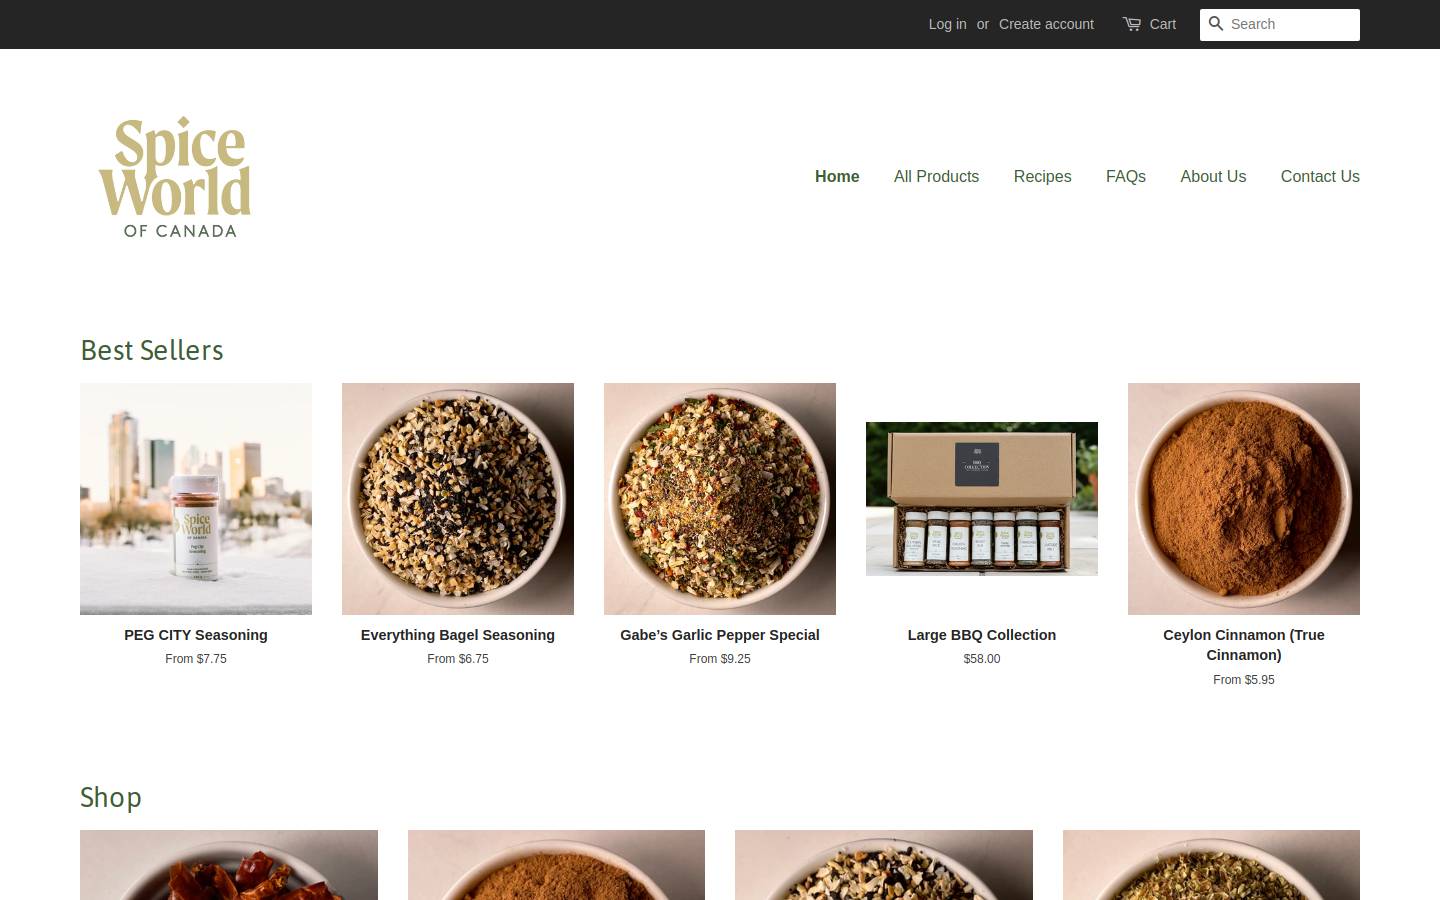This screenshot has height=900, width=1440.
Task: Click the shopping cart icon
Action: tap(1132, 24)
